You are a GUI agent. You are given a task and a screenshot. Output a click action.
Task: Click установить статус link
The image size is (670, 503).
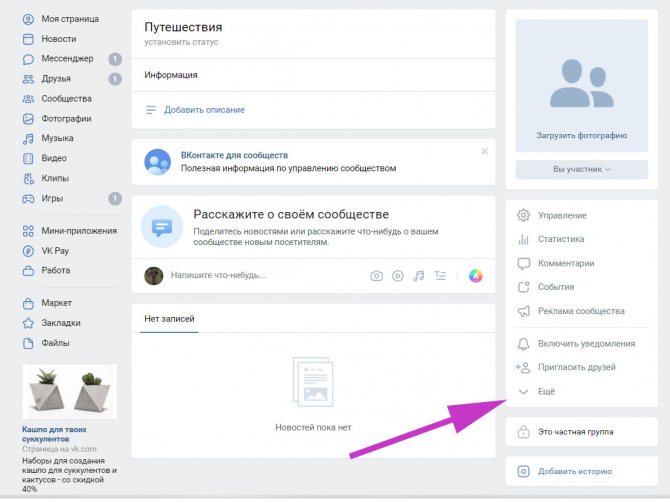coord(181,42)
